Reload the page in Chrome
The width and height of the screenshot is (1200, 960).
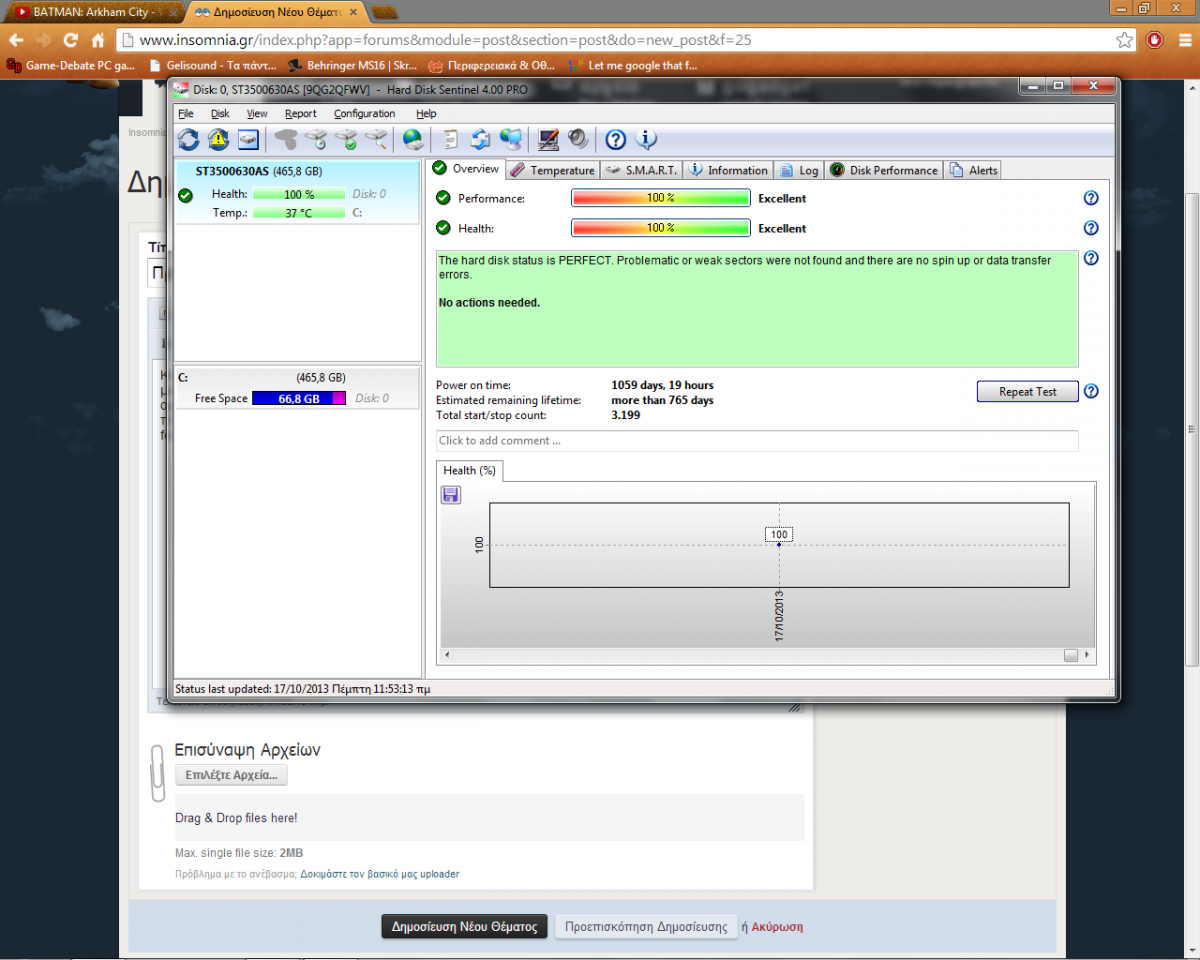pyautogui.click(x=71, y=40)
